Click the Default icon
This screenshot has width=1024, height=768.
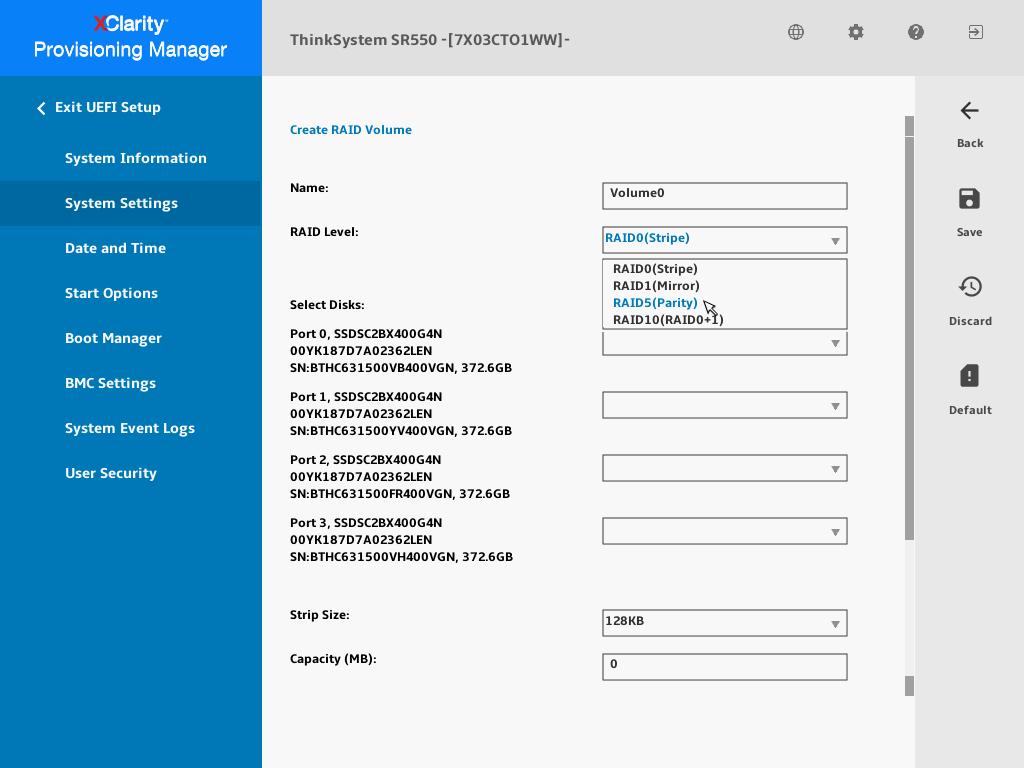tap(969, 376)
